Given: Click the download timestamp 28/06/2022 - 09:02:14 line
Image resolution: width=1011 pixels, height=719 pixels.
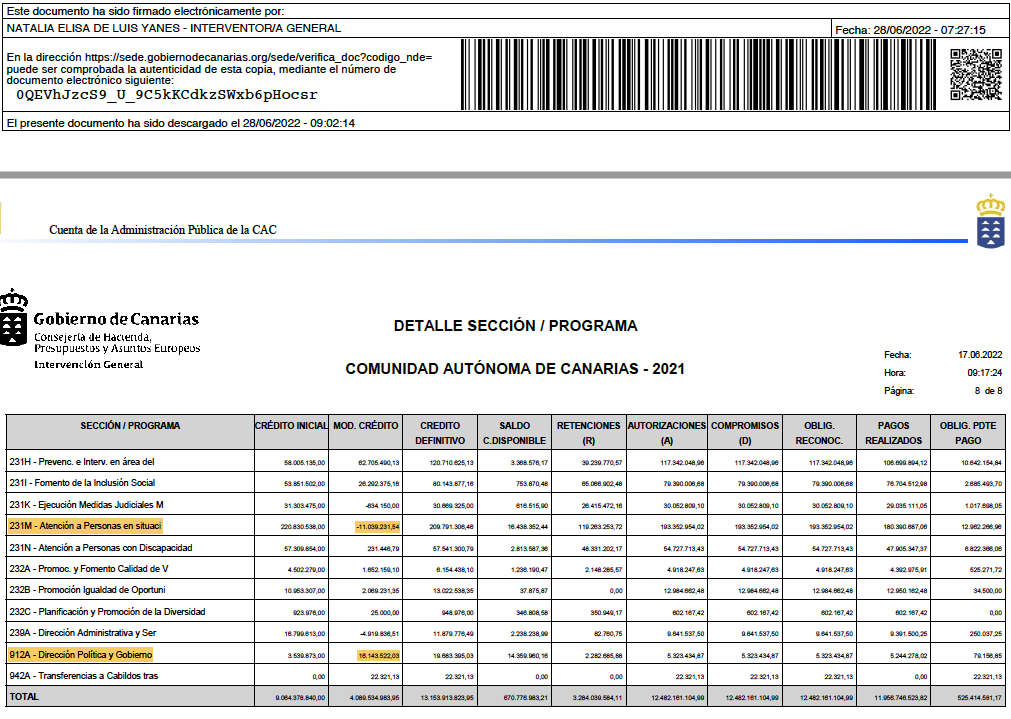Looking at the screenshot, I should tap(181, 123).
